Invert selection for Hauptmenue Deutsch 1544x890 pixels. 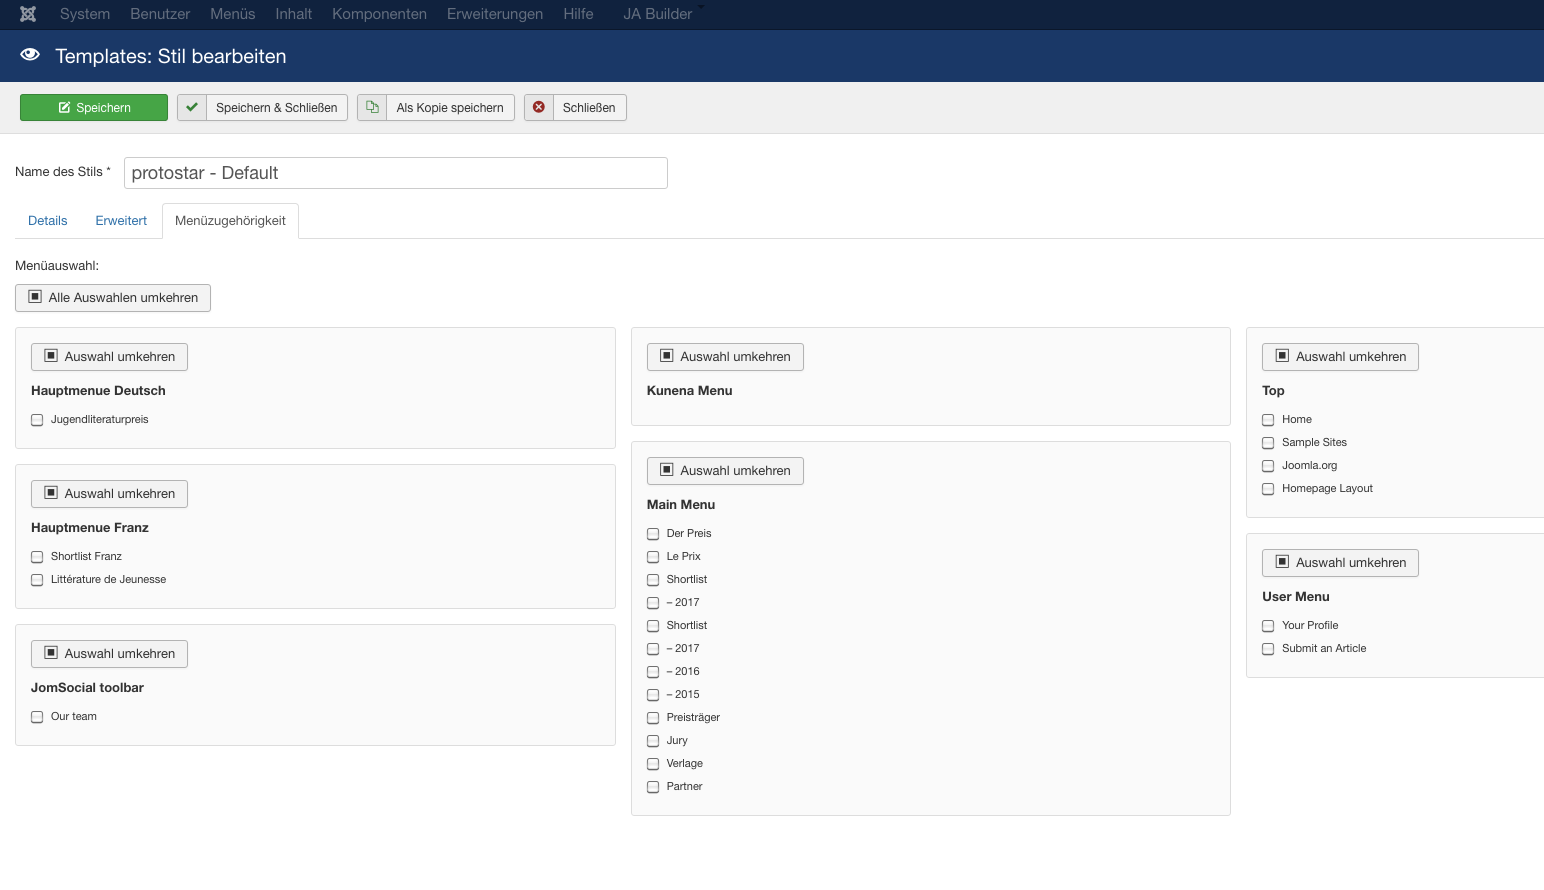109,357
